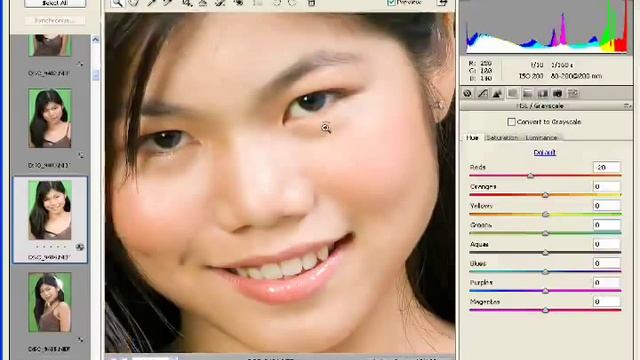The image size is (640, 360).
Task: Select the highlighted third filmstrip thumbnail
Action: tap(50, 210)
